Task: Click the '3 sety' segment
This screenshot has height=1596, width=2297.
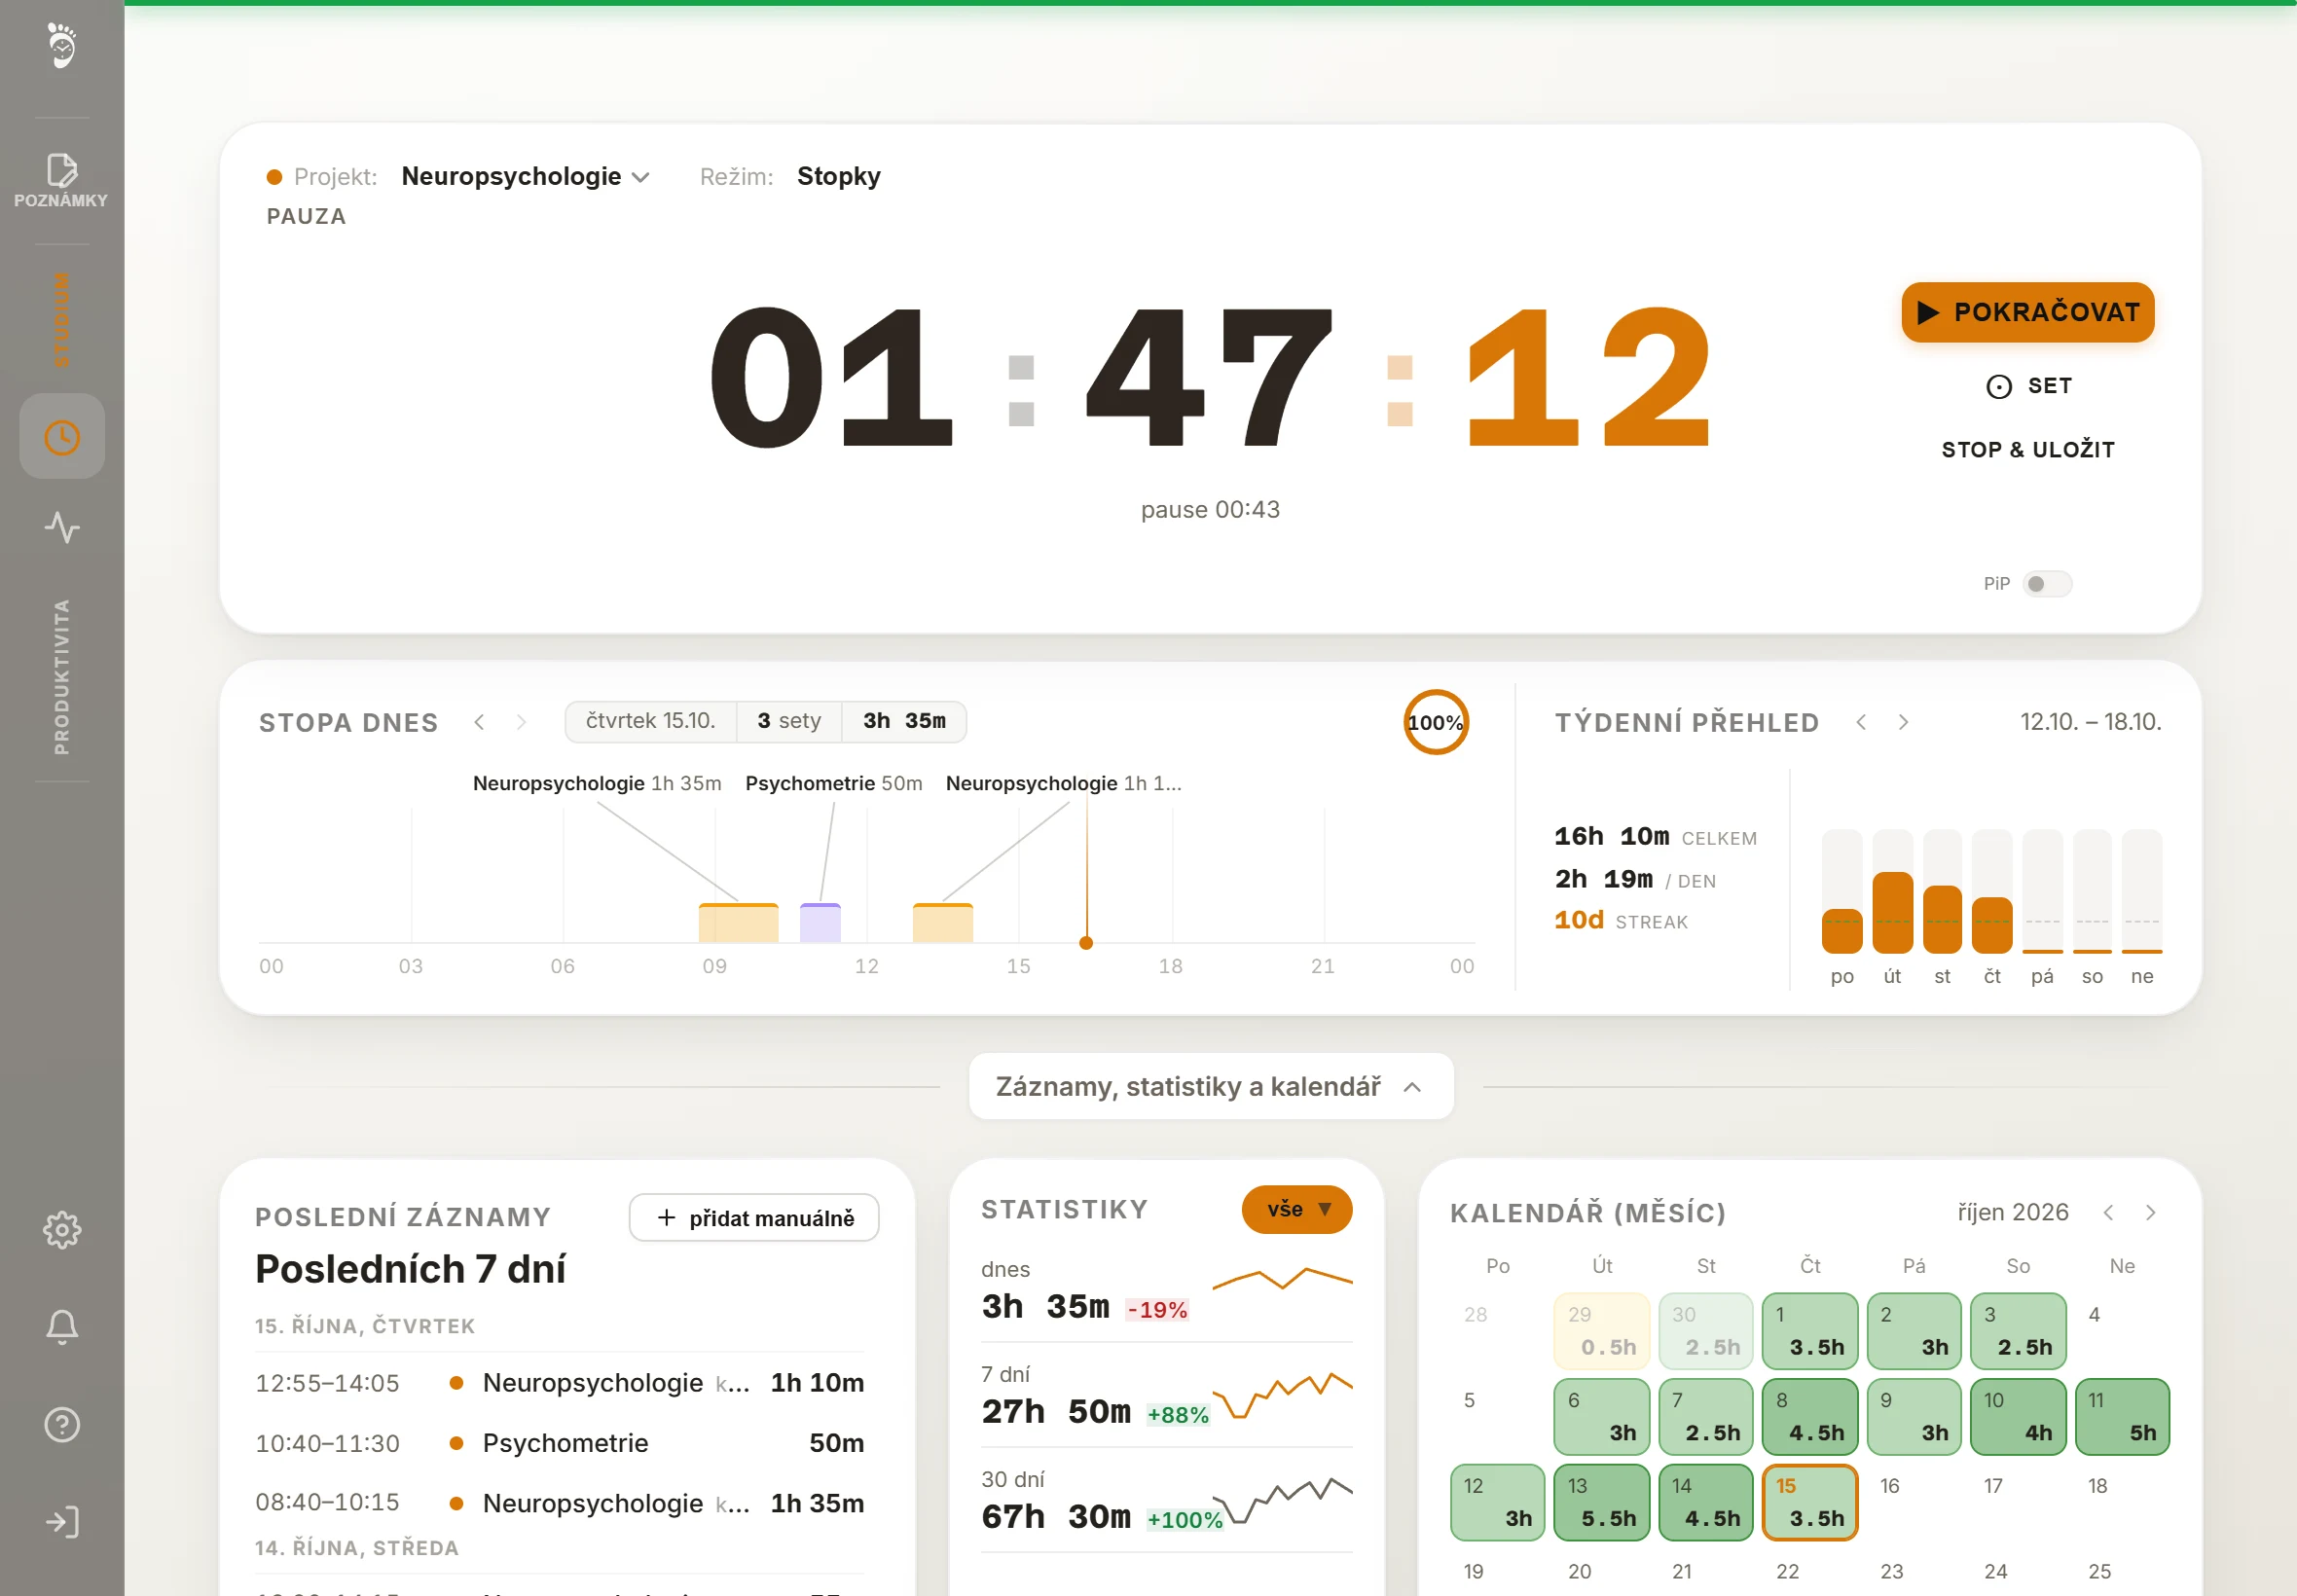Action: [x=789, y=721]
